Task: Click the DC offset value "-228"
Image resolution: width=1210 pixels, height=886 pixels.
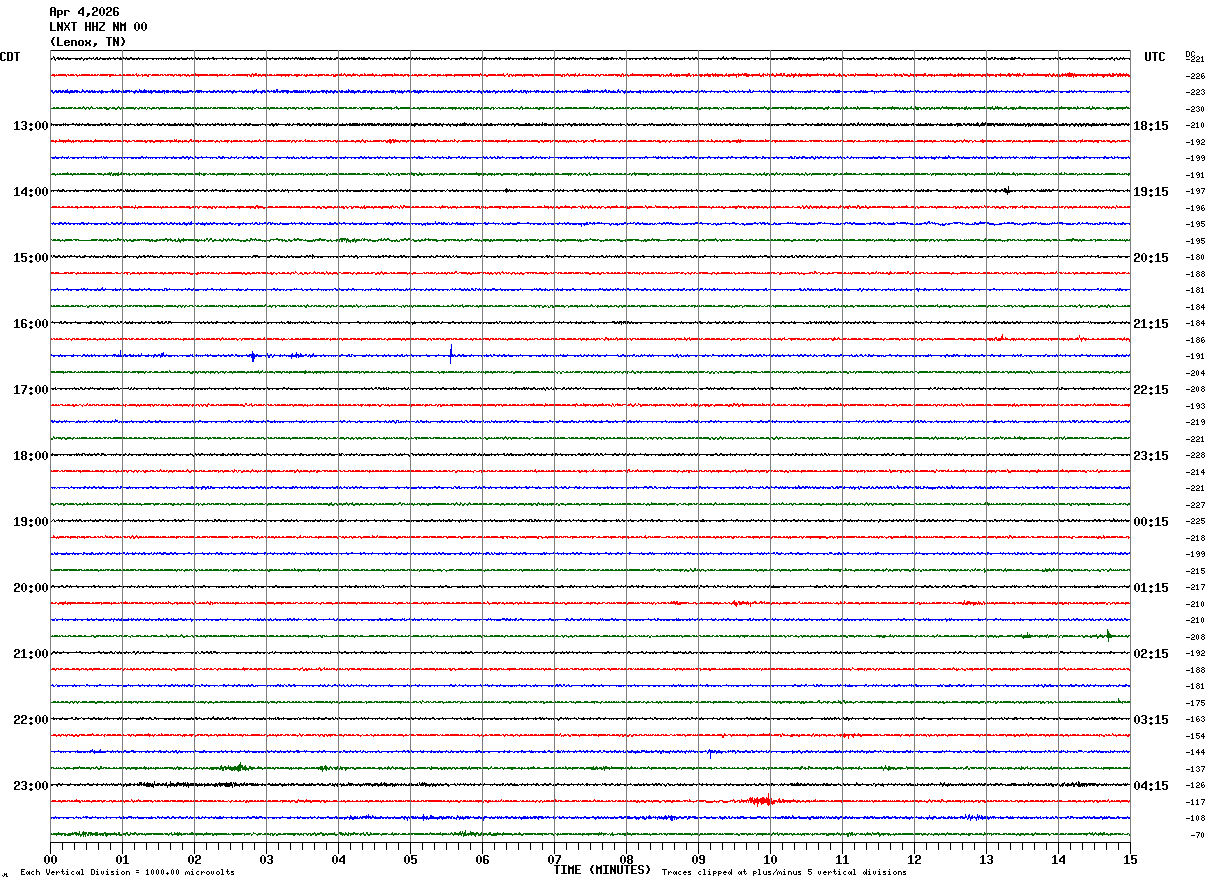Action: tap(1195, 455)
